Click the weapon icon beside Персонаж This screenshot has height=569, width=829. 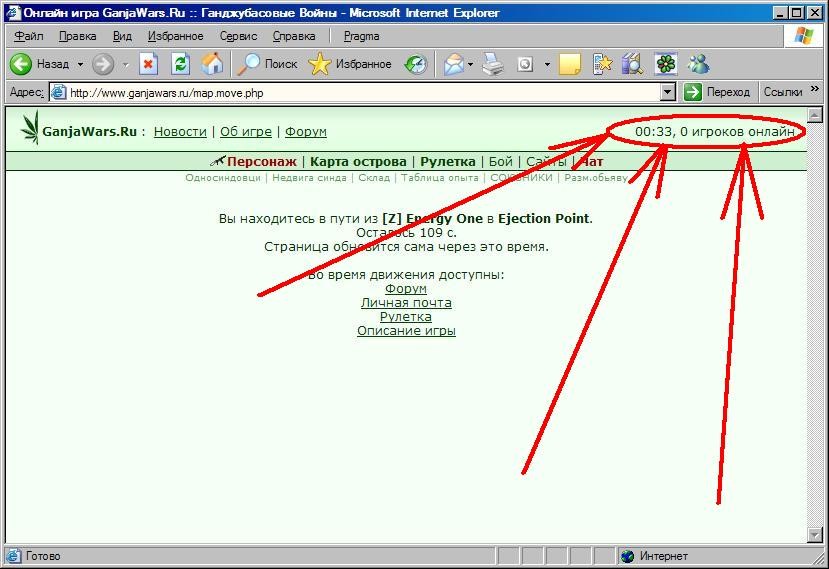[217, 160]
